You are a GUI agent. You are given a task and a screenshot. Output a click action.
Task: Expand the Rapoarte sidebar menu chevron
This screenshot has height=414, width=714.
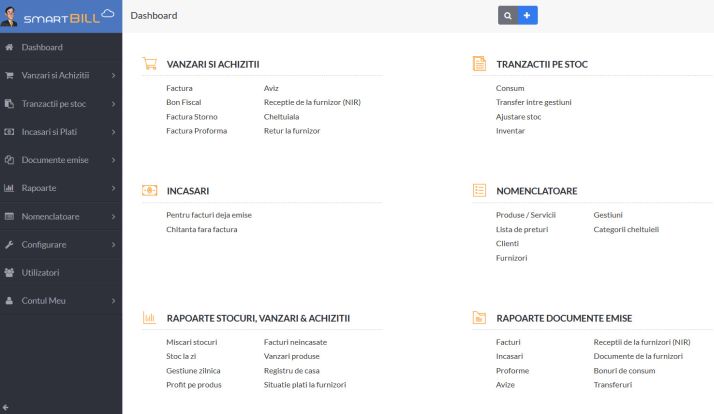113,188
